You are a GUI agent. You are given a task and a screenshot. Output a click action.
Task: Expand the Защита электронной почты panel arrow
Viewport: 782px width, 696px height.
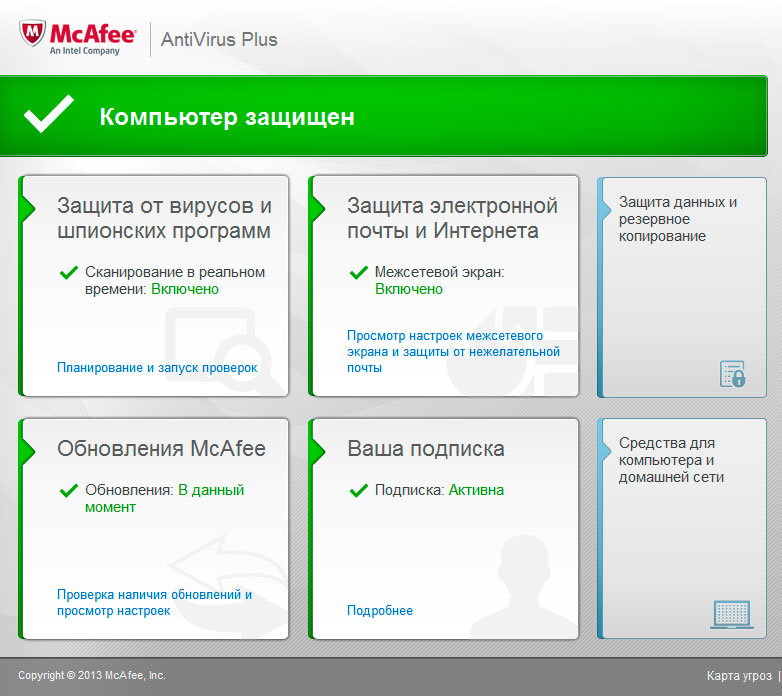coord(319,208)
